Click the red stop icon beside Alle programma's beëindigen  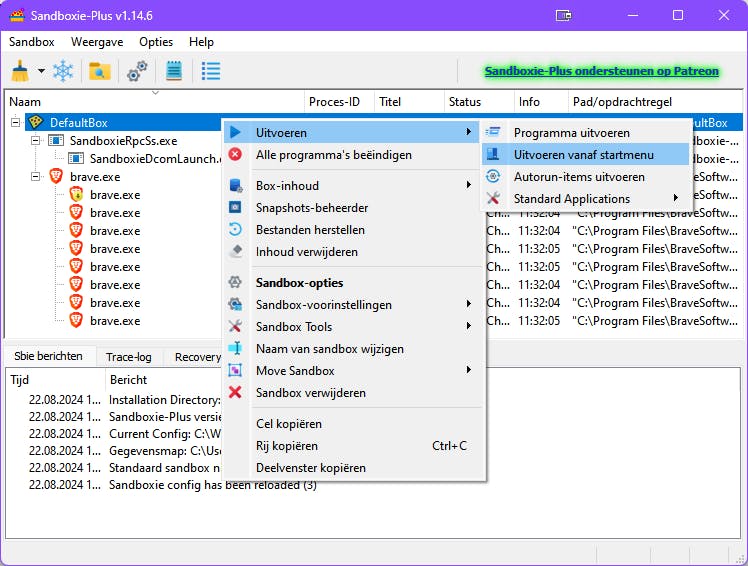(235, 155)
